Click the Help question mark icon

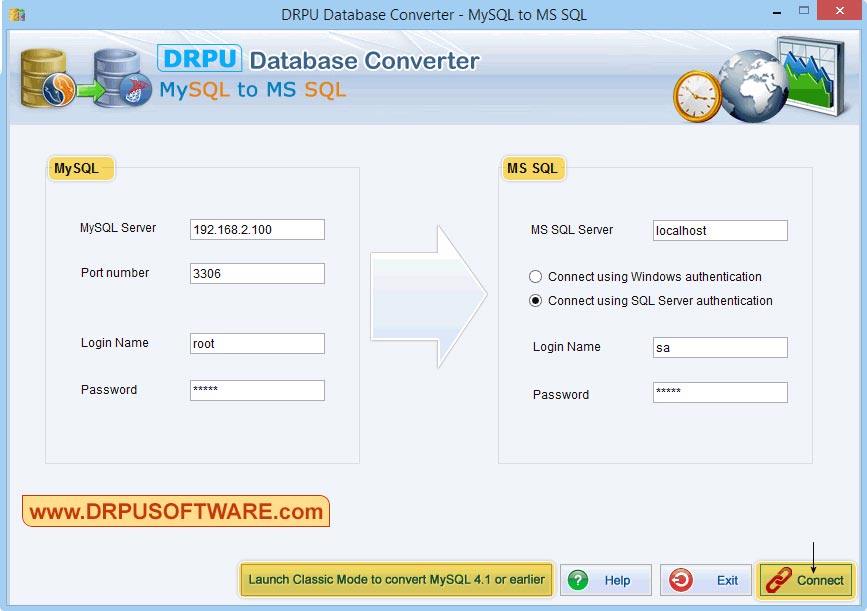(x=578, y=580)
